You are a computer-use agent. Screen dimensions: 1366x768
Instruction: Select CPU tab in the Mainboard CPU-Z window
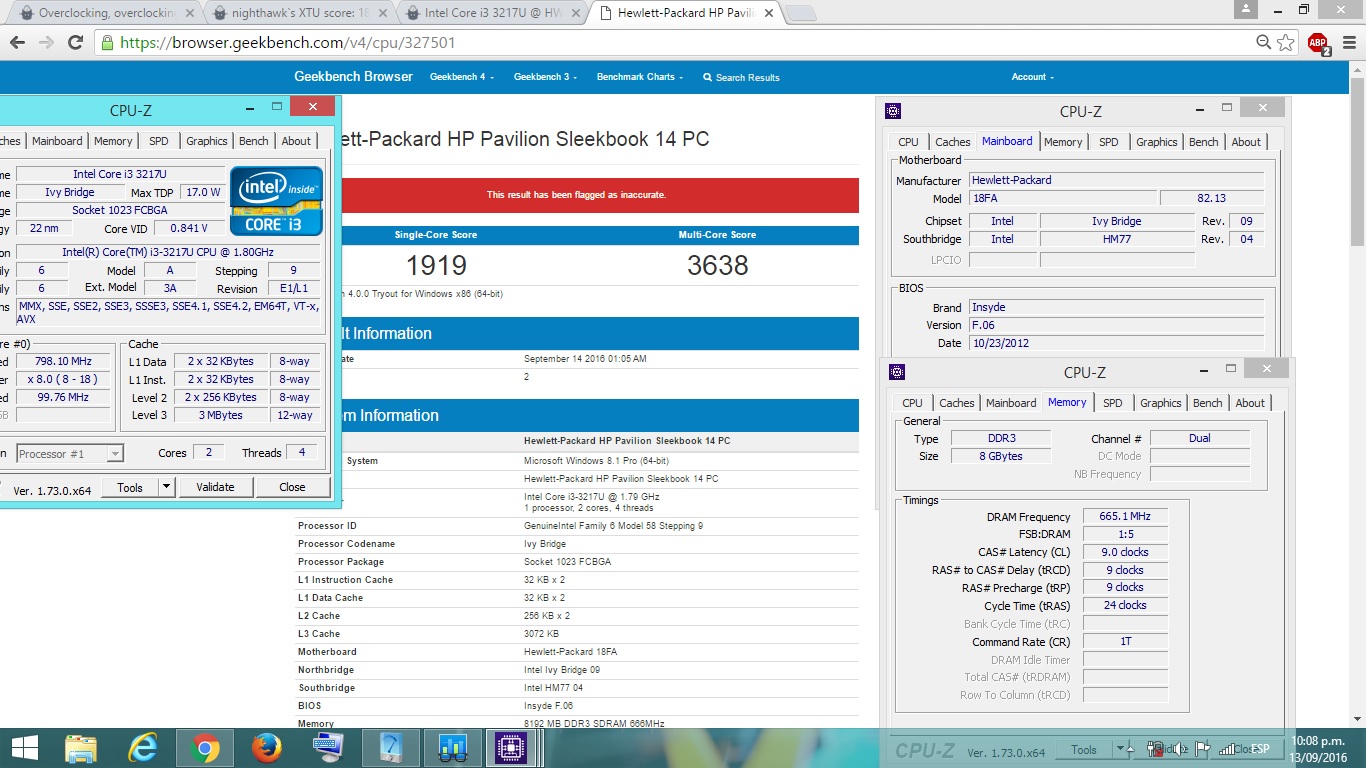pos(908,142)
